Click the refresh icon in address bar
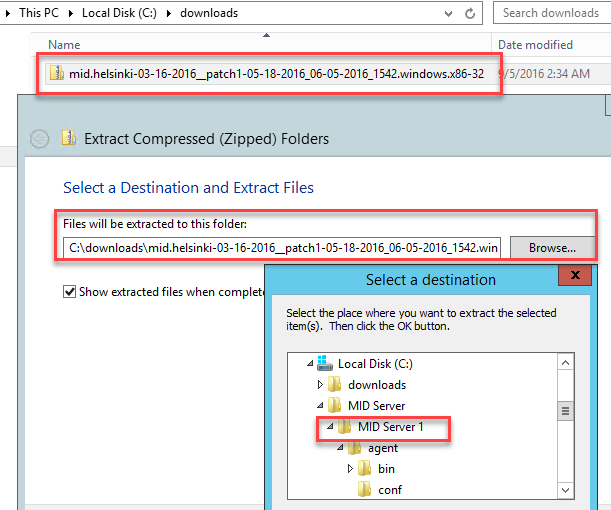 pos(470,13)
